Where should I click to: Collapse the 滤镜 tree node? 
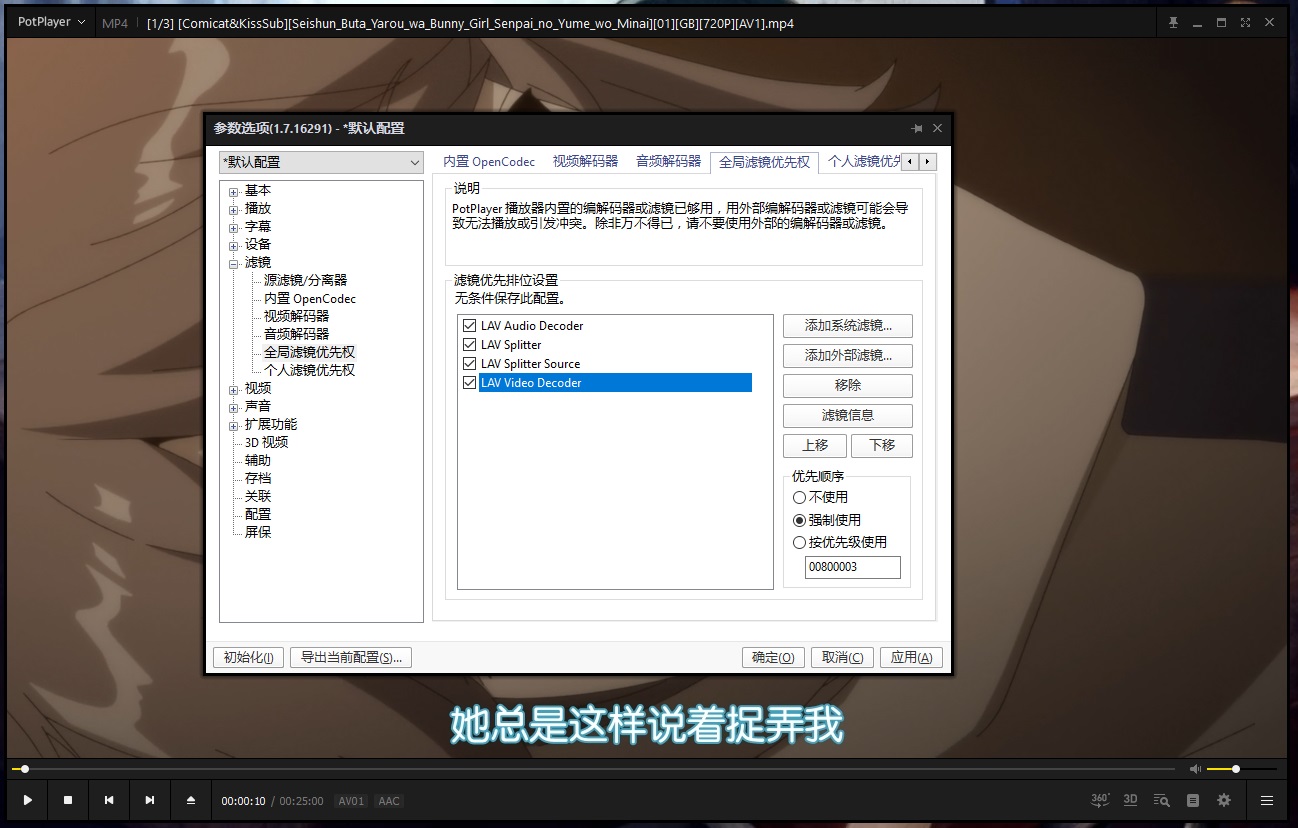point(234,263)
